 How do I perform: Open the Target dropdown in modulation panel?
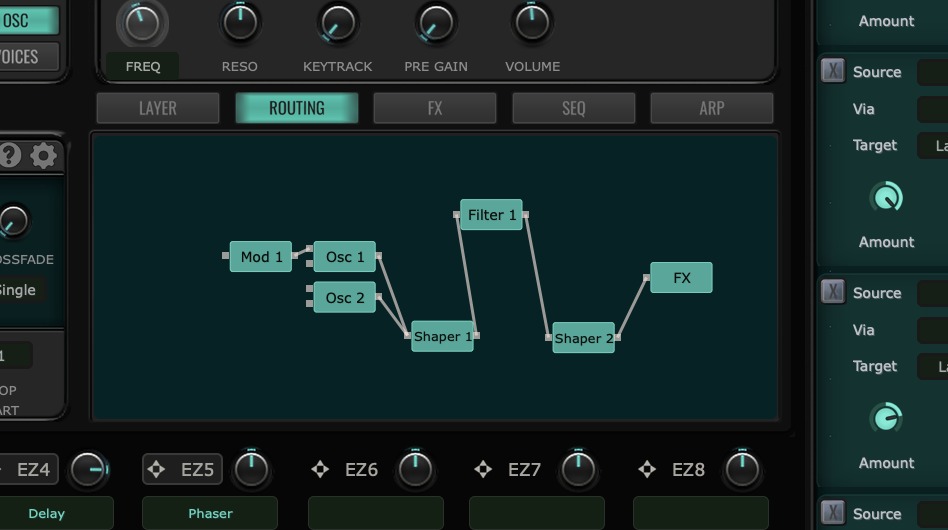932,145
